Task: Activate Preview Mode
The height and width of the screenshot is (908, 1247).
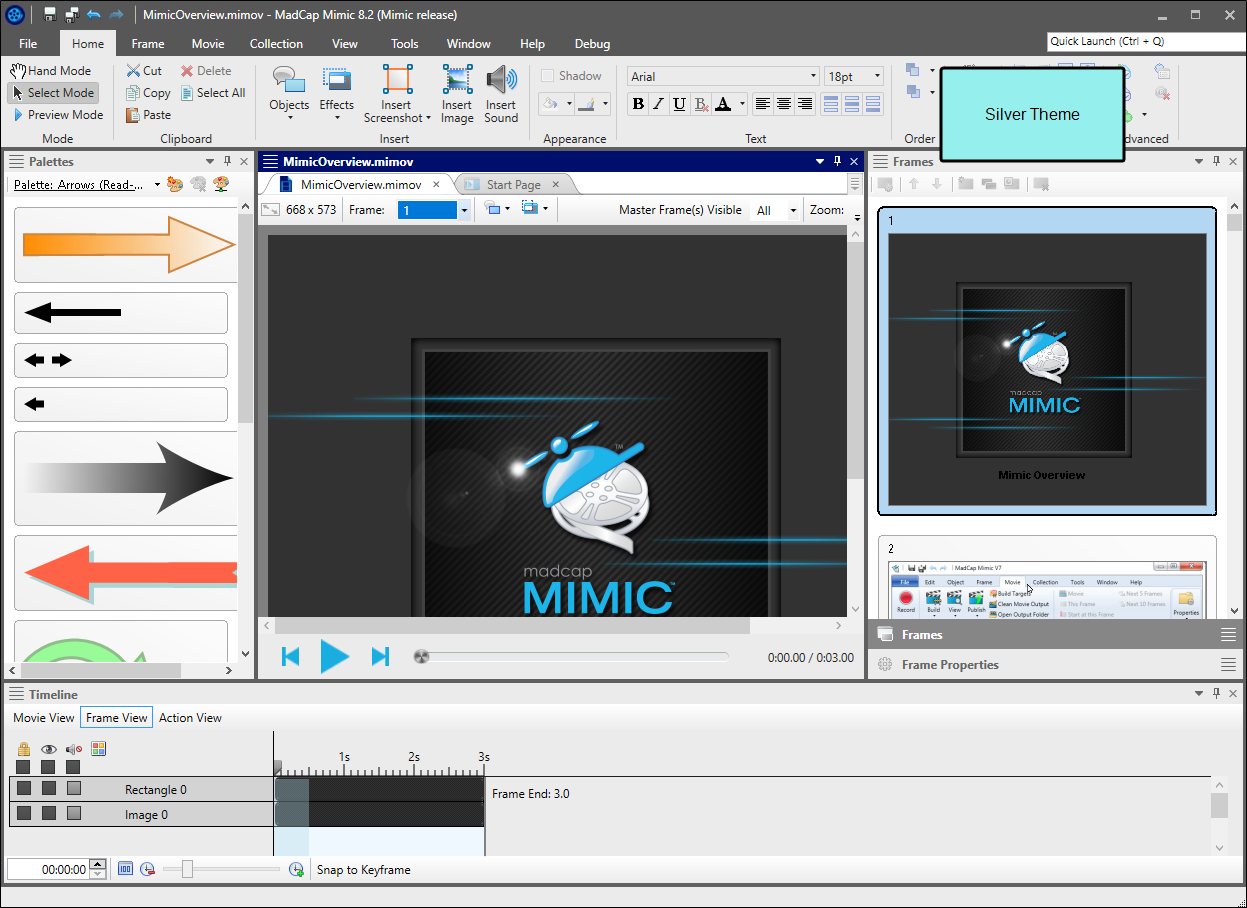Action: click(x=58, y=115)
